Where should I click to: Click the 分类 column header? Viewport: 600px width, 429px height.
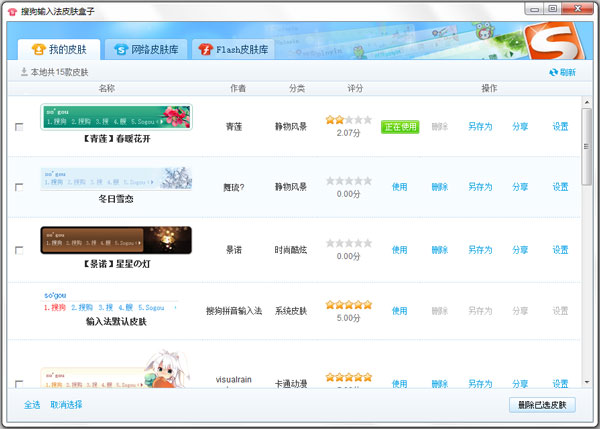297,88
